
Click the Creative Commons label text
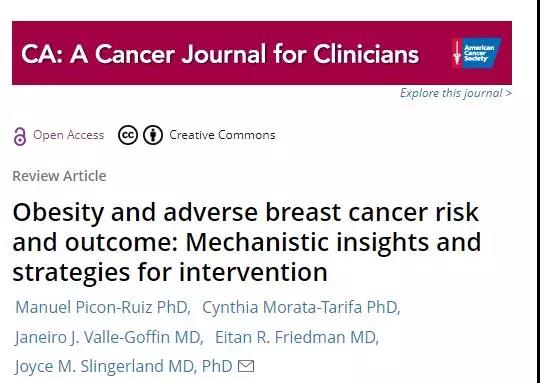222,135
